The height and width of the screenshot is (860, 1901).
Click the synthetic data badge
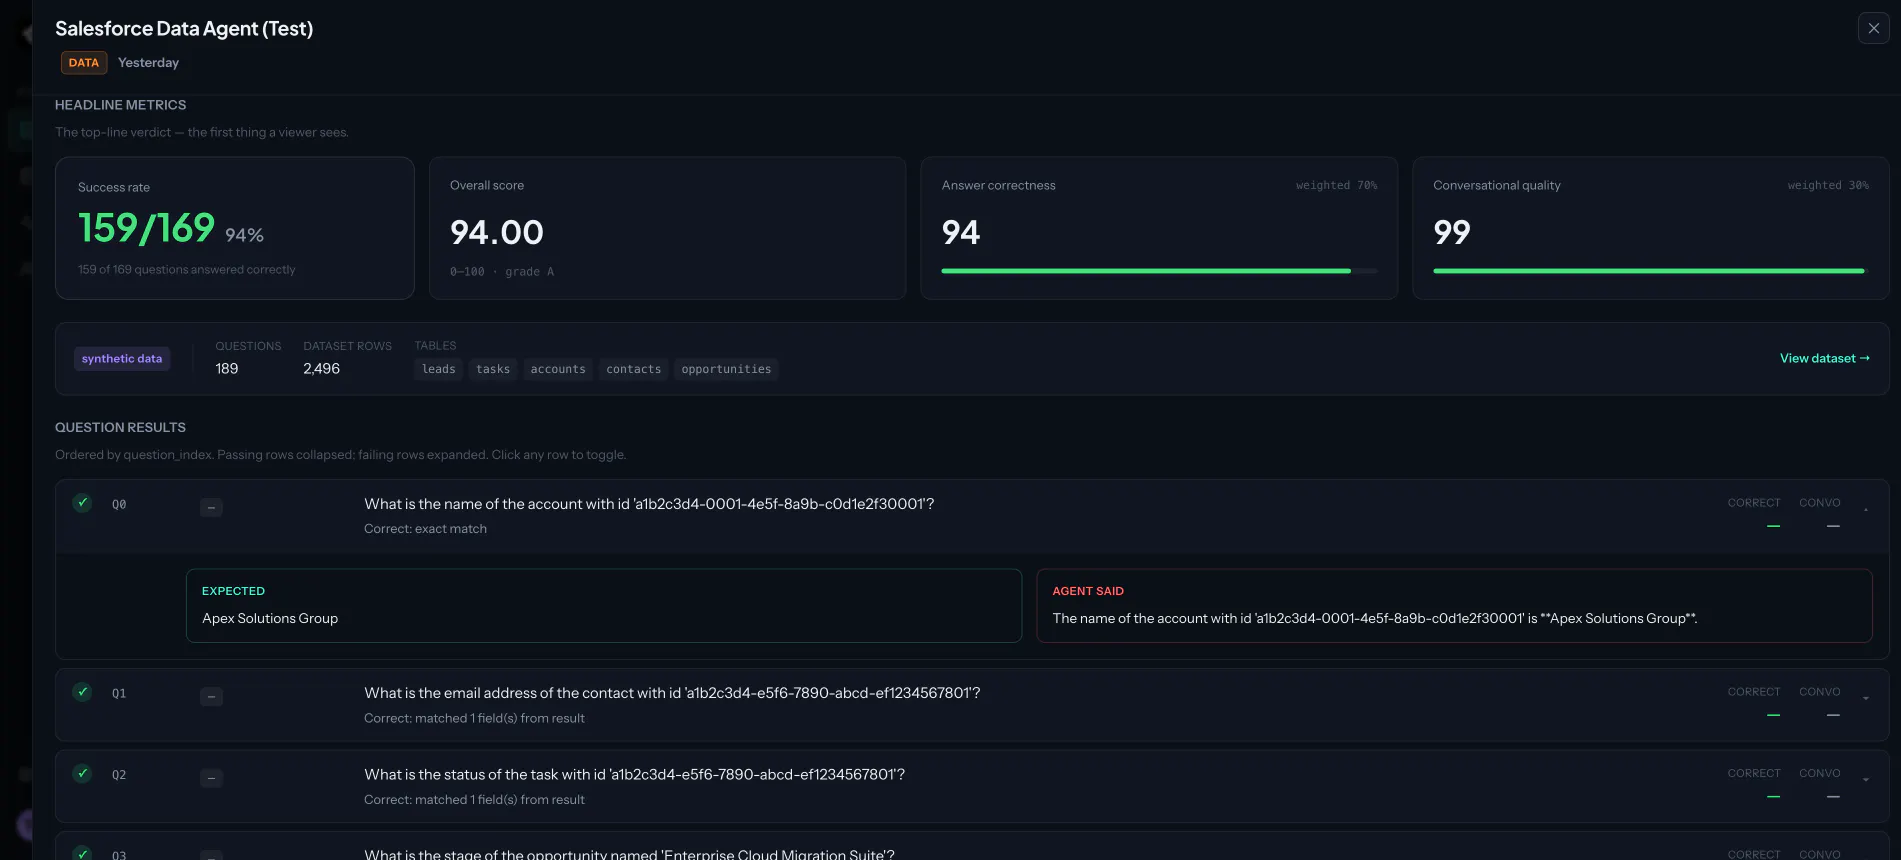(x=122, y=359)
